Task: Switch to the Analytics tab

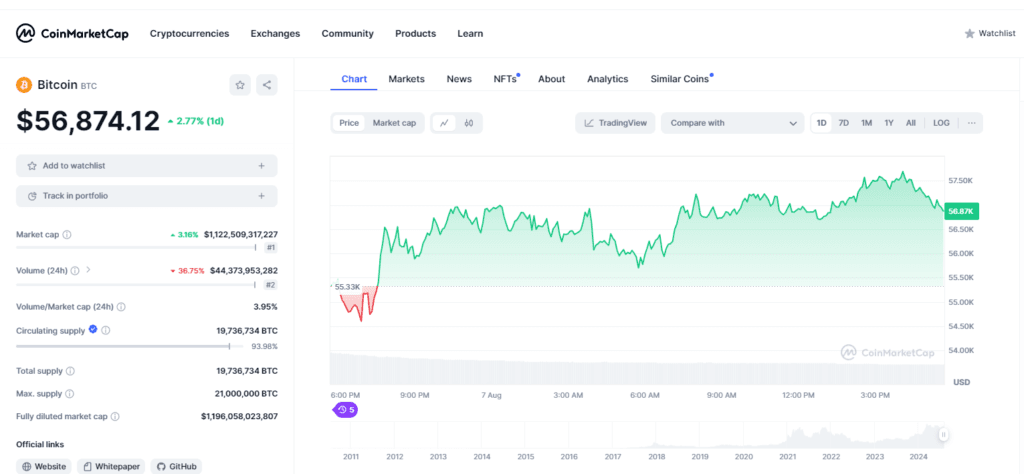Action: tap(607, 79)
